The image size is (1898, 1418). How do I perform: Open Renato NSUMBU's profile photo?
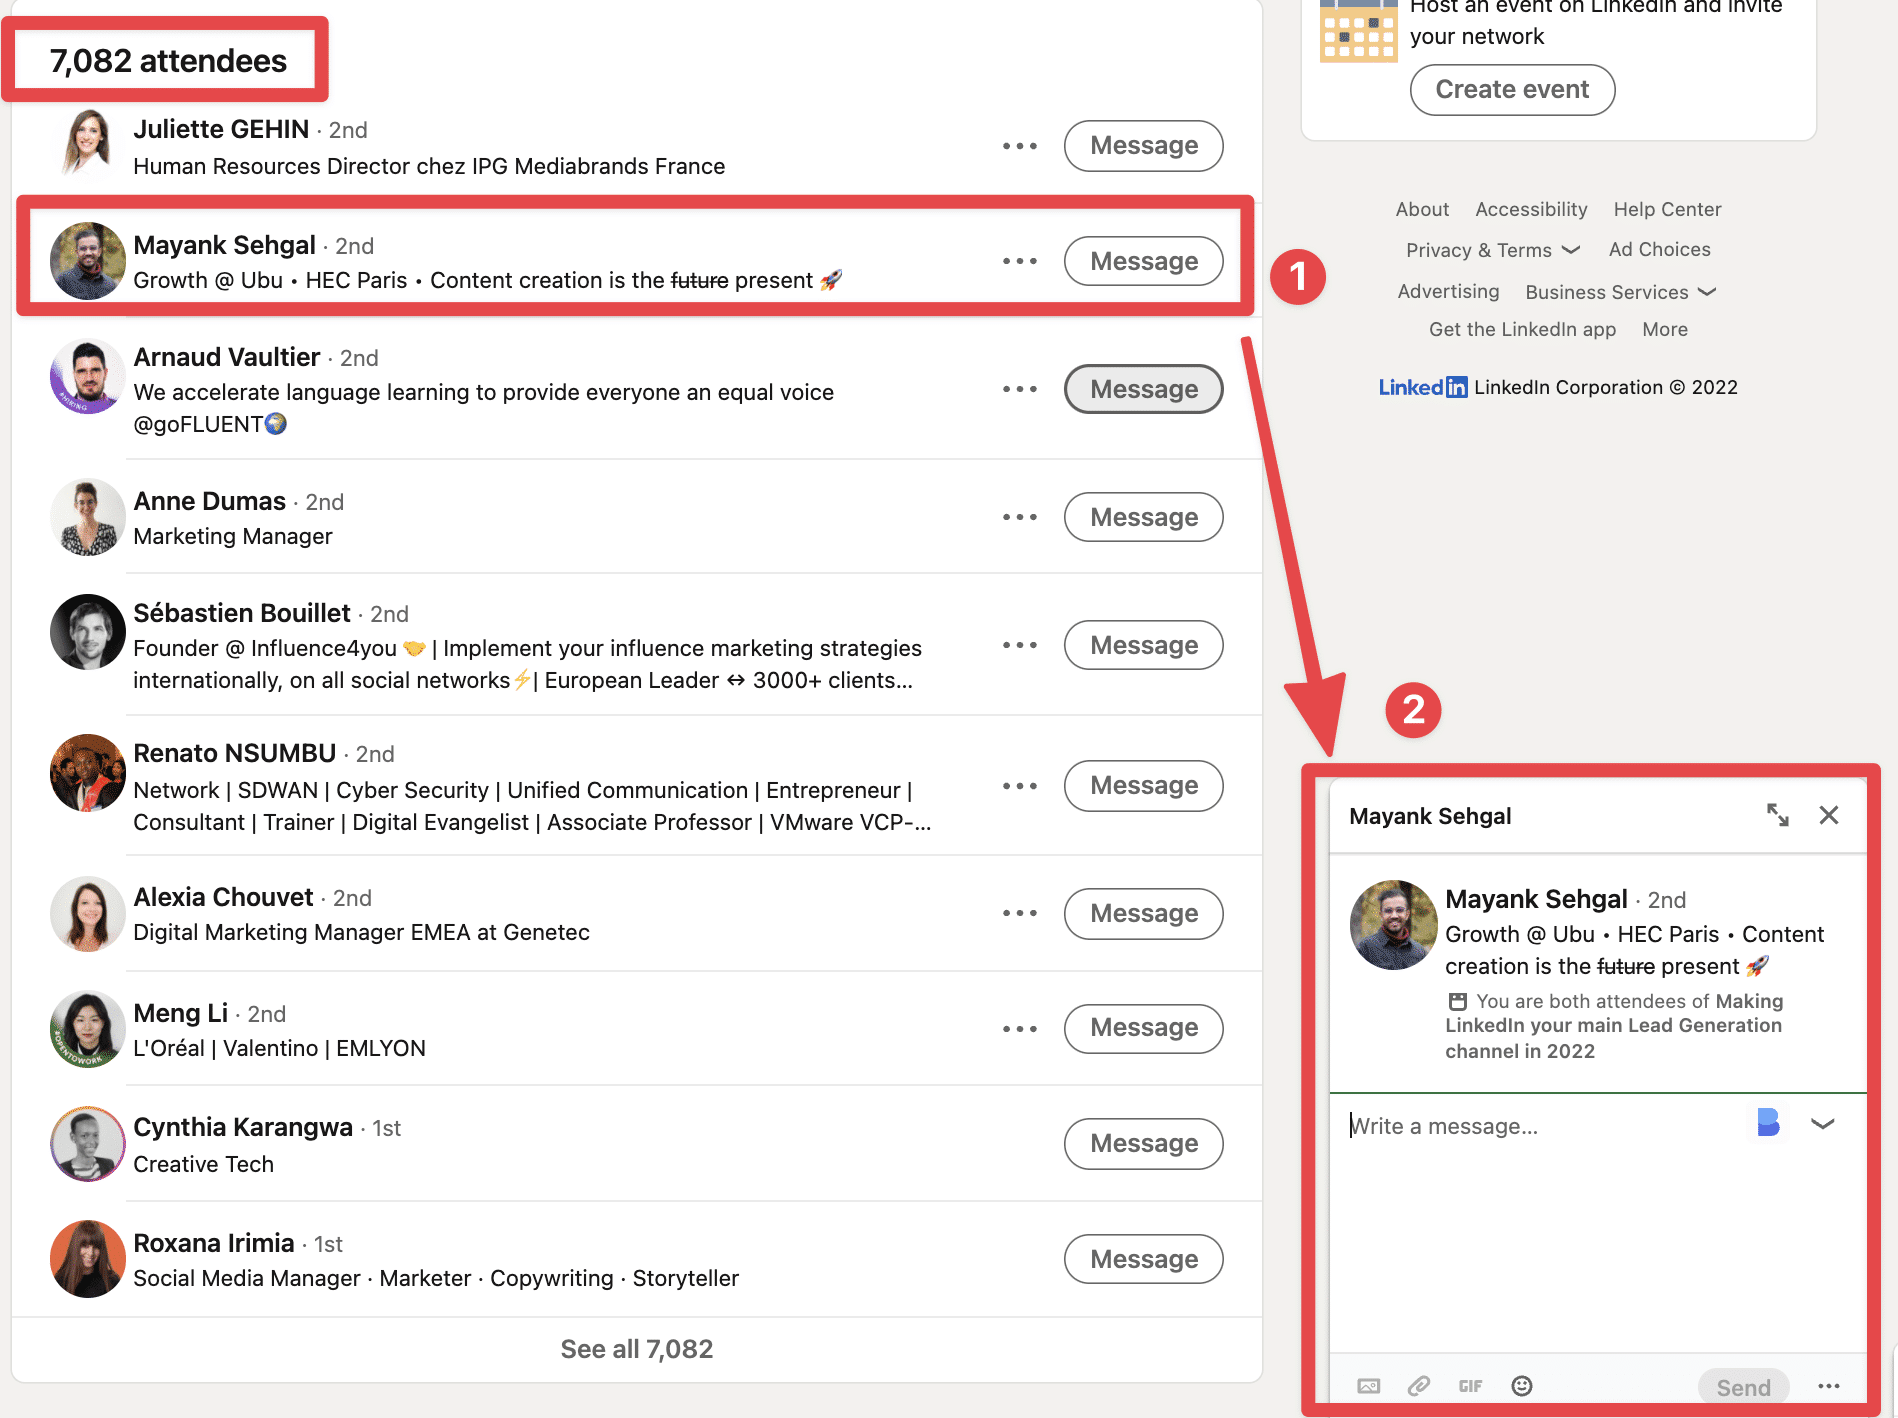pyautogui.click(x=88, y=773)
